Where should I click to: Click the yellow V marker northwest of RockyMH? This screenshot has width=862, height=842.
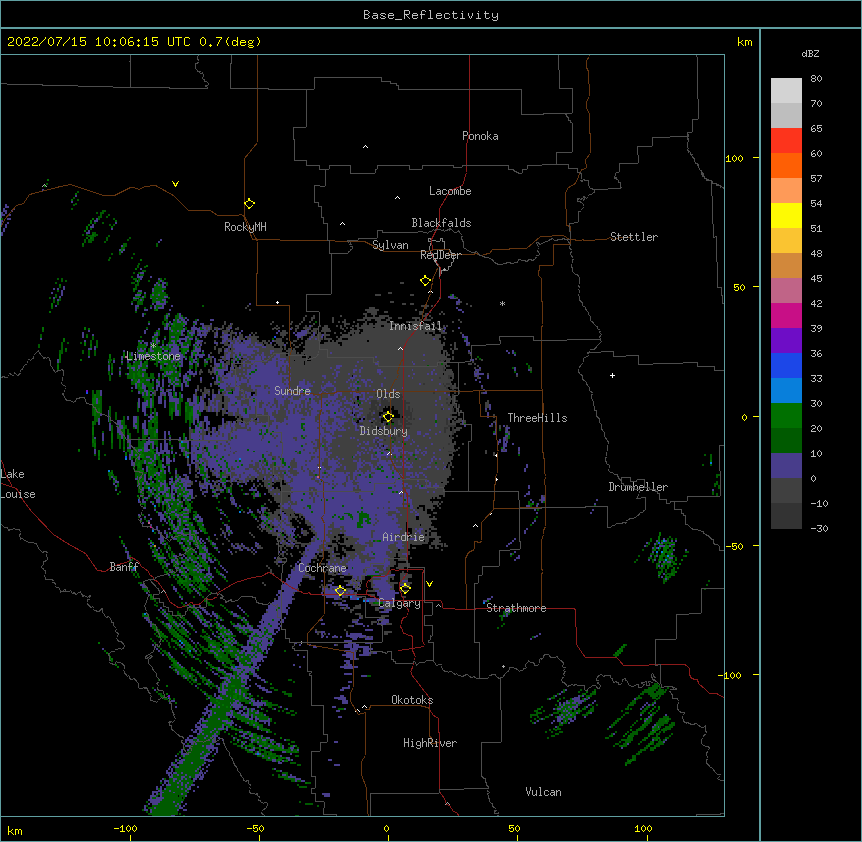coord(175,184)
